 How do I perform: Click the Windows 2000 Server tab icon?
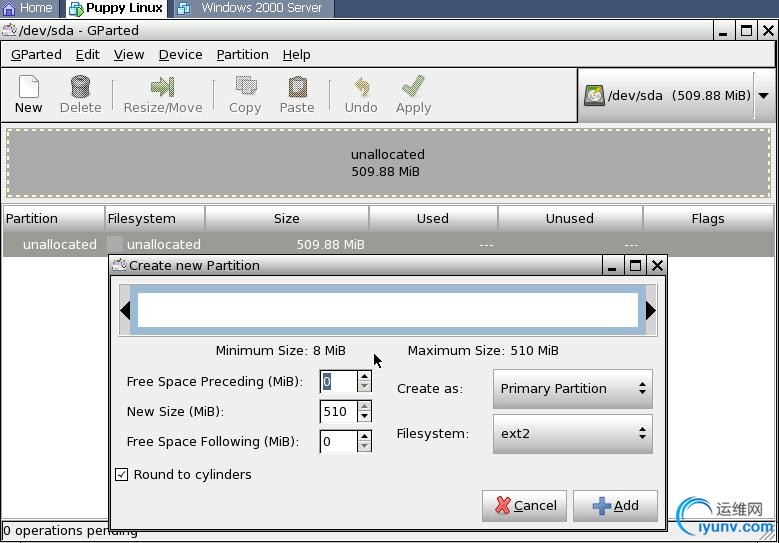(x=184, y=8)
